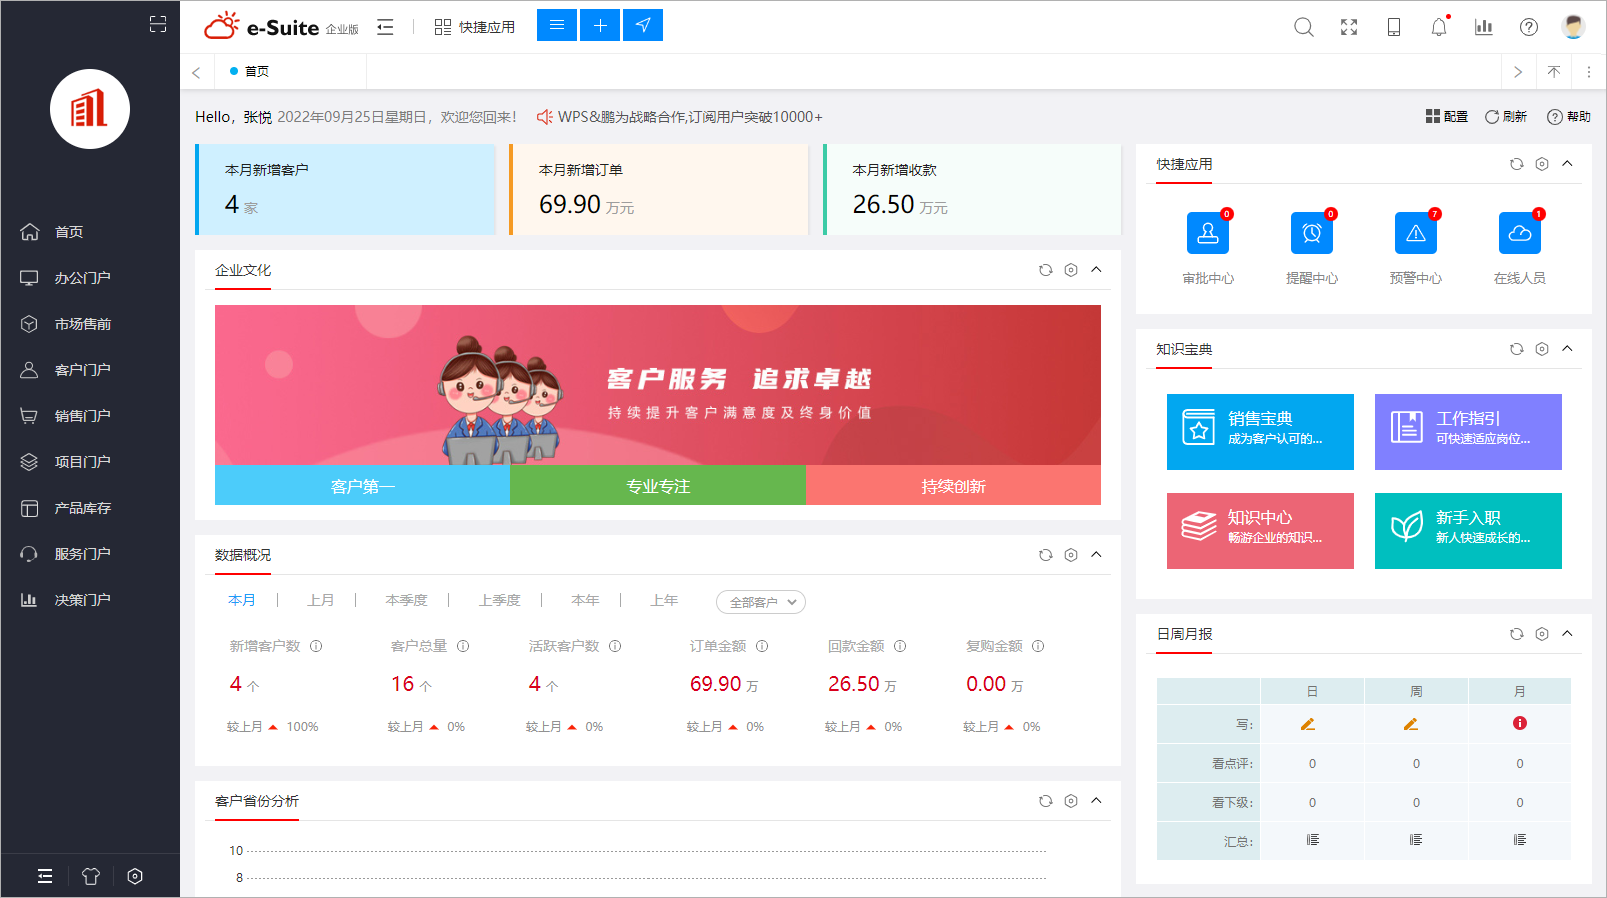Viewport: 1607px width, 898px height.
Task: Collapse the 数据概况 panel
Action: pos(1096,555)
